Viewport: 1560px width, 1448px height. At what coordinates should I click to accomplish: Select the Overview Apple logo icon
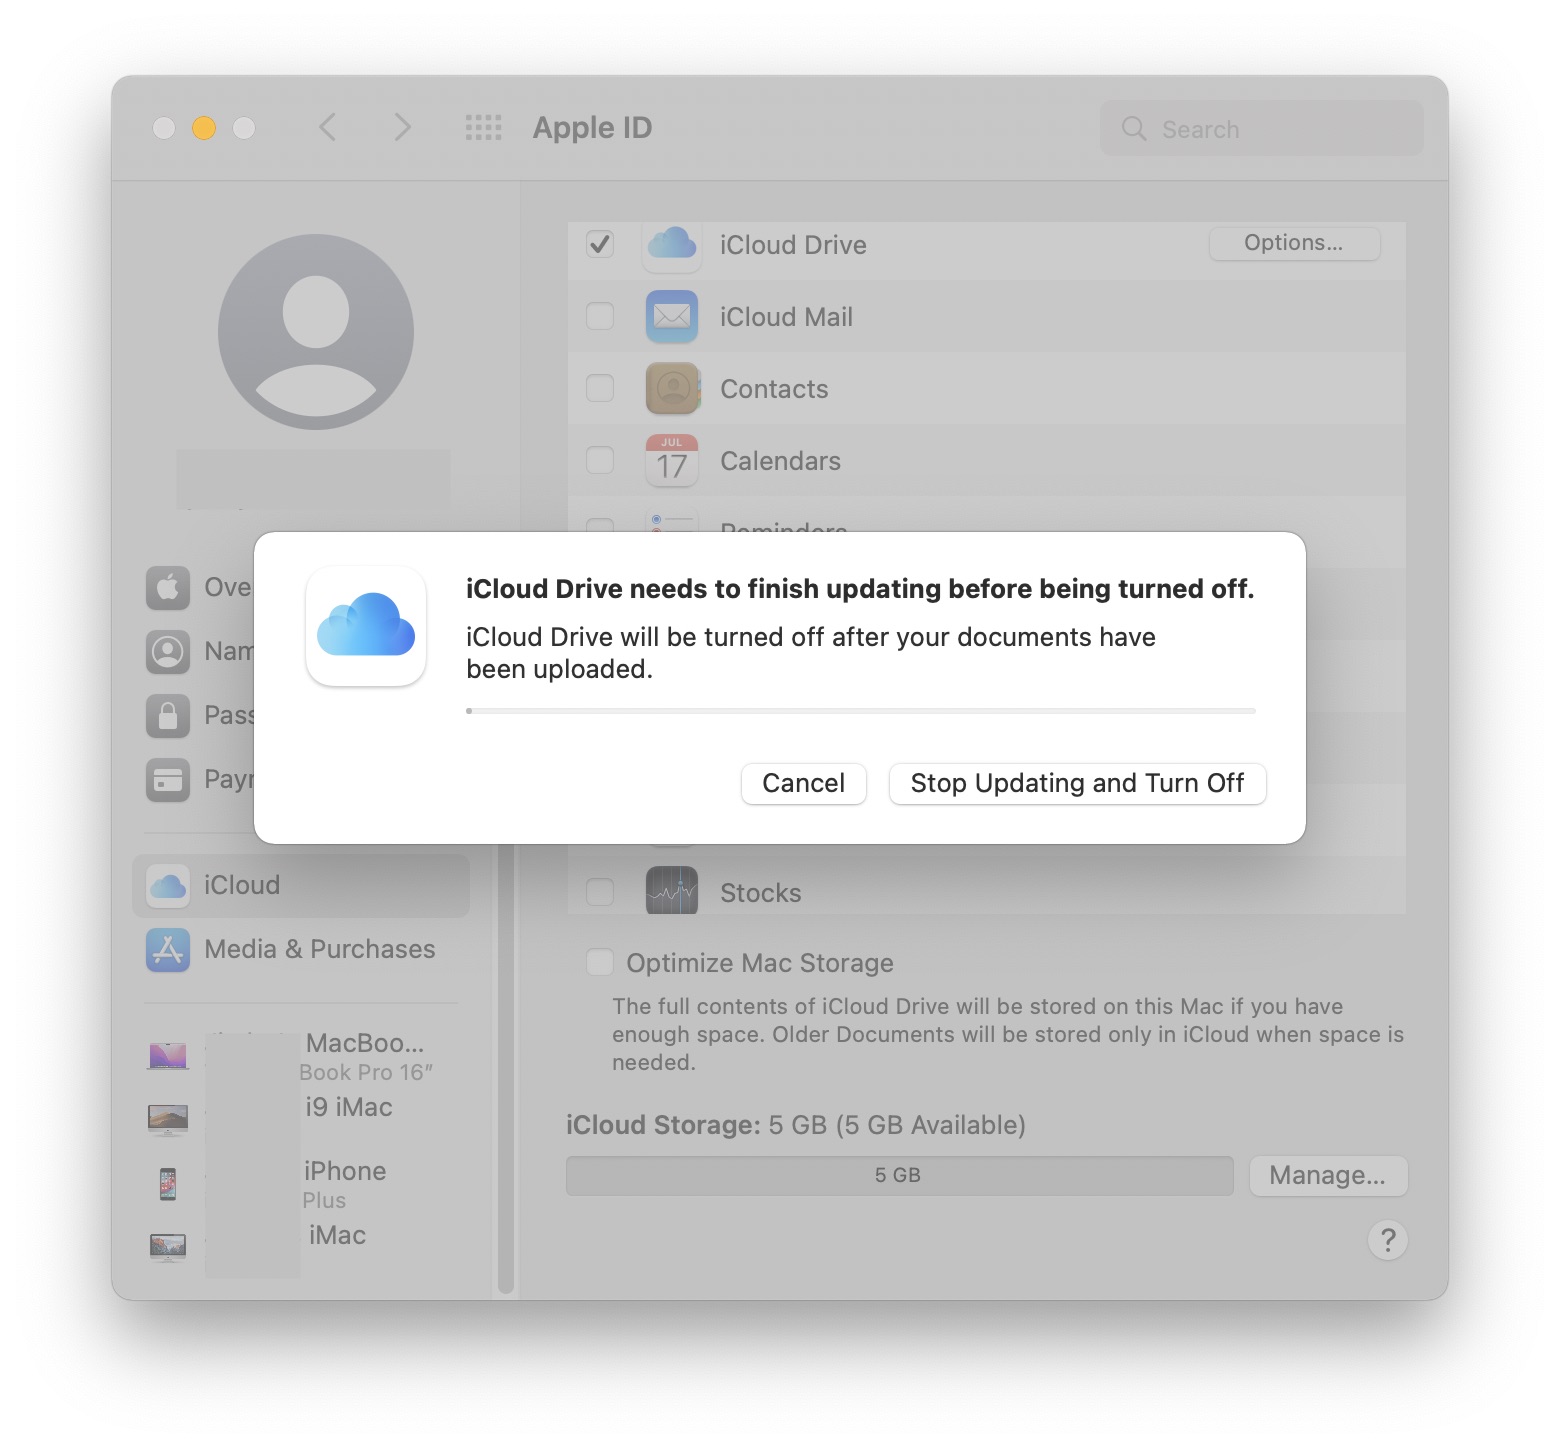tap(168, 588)
